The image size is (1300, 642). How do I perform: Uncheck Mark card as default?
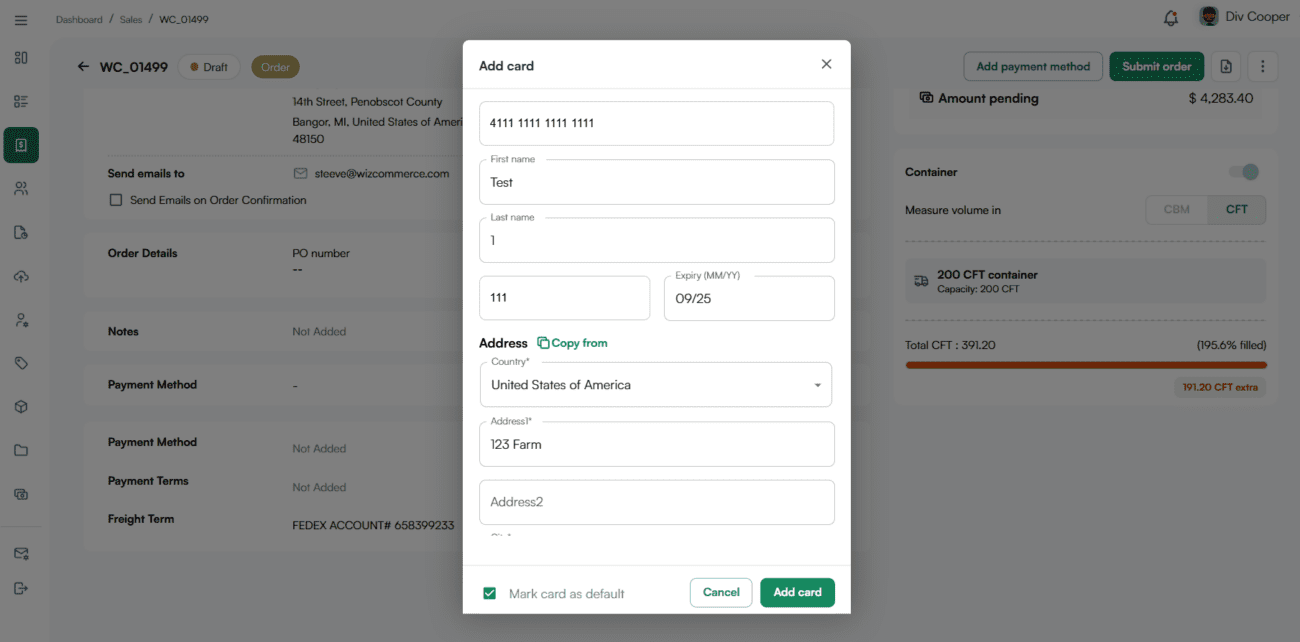click(x=490, y=593)
